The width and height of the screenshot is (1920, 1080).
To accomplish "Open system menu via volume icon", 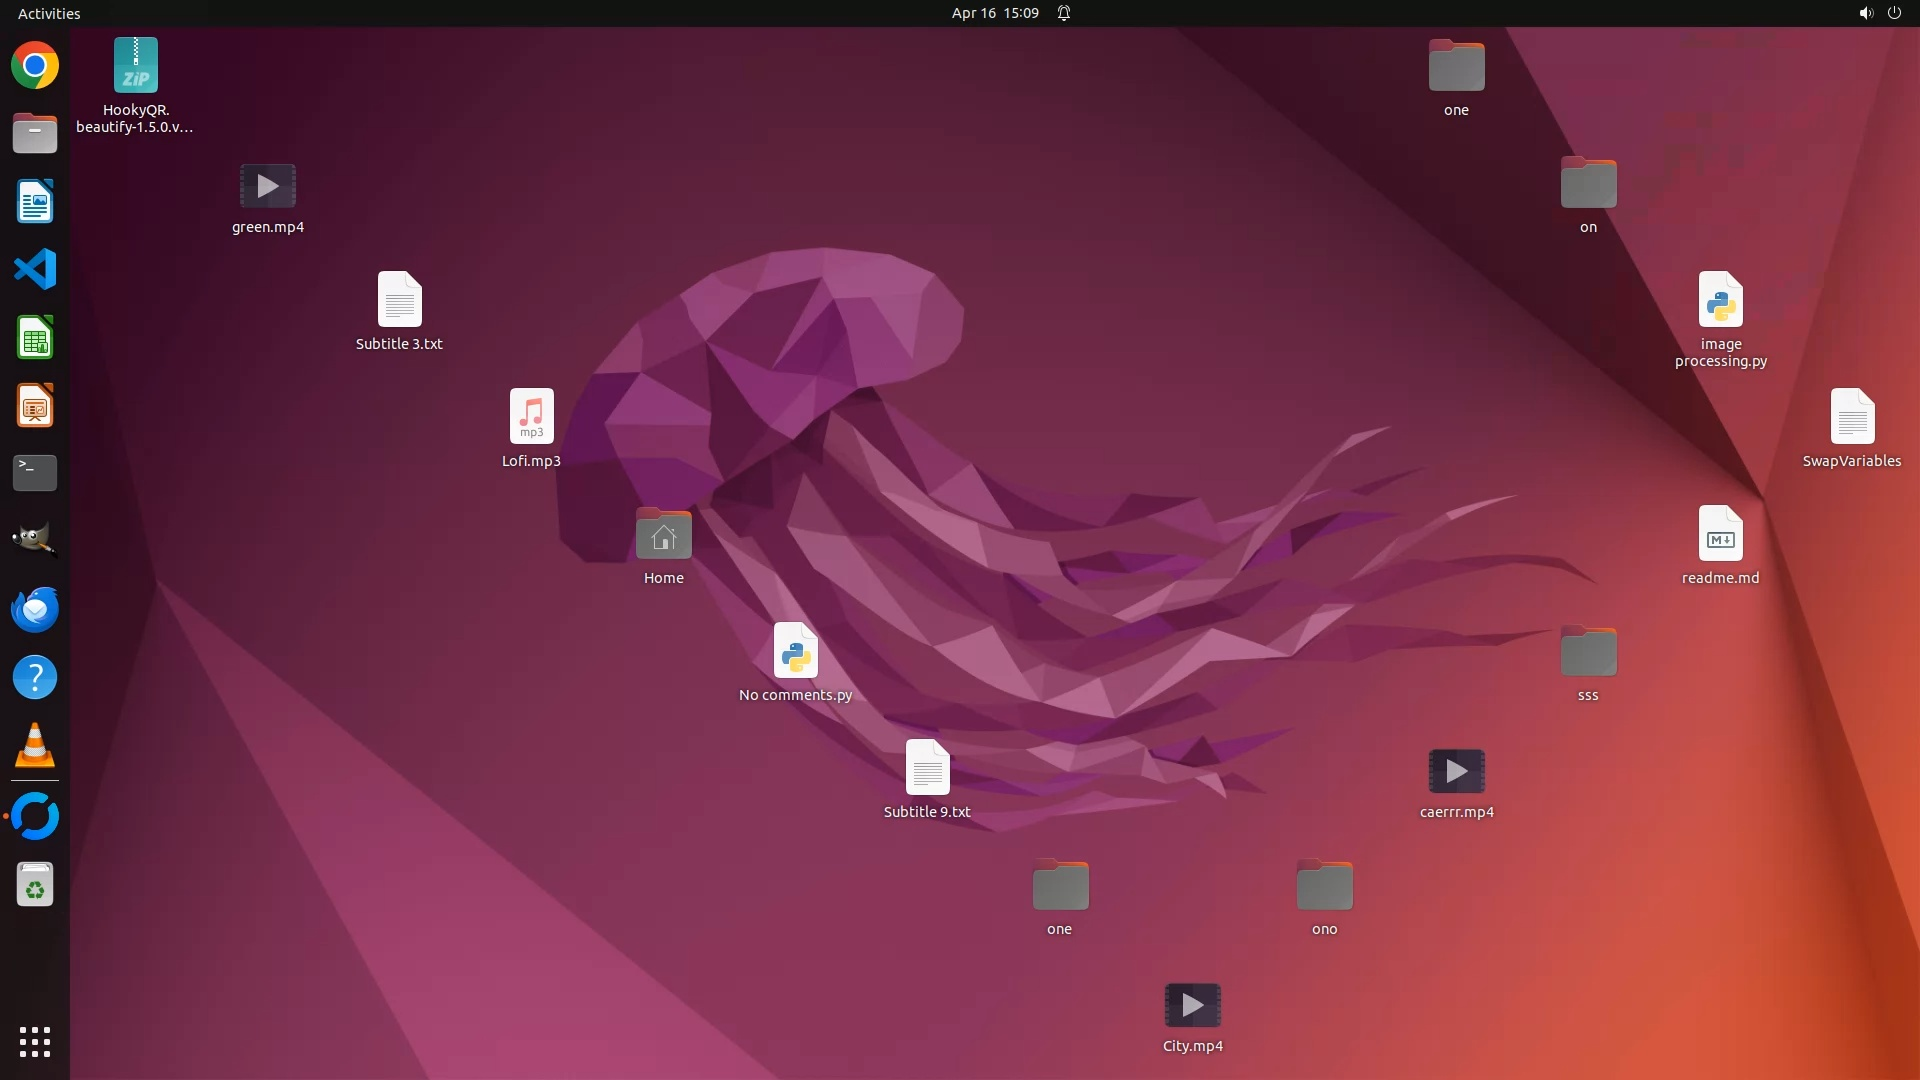I will pyautogui.click(x=1865, y=13).
